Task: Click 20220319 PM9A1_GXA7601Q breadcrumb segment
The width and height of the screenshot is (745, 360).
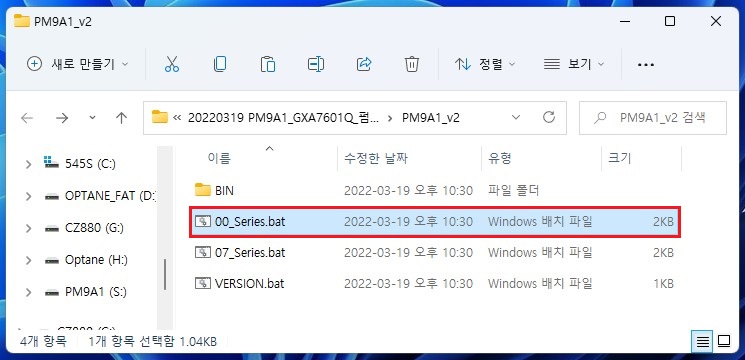Action: tap(284, 118)
